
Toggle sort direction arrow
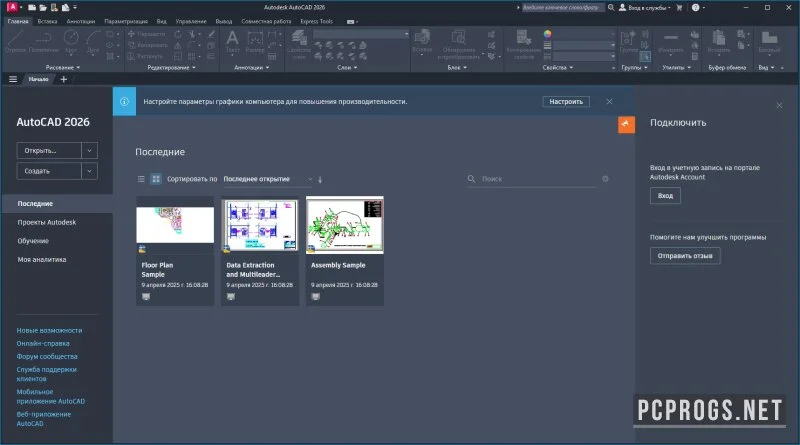[320, 179]
